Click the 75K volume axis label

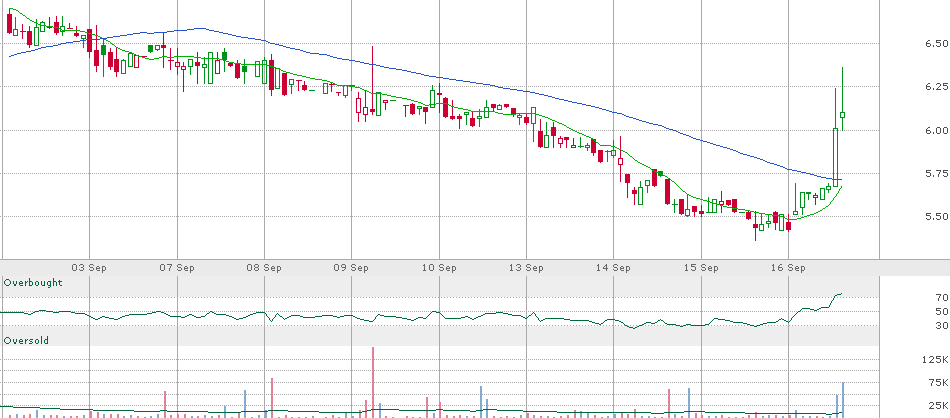coord(939,382)
